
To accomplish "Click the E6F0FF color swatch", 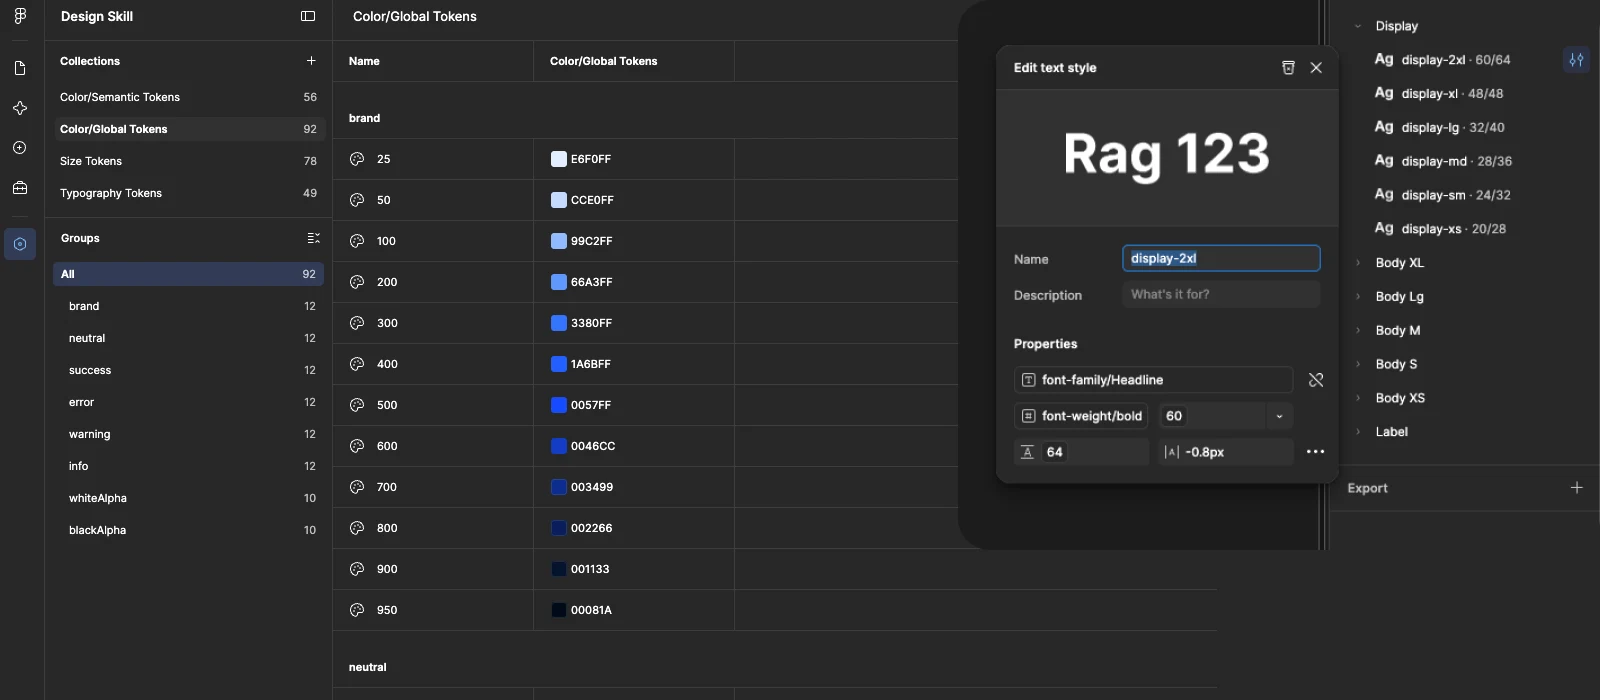I will click(x=559, y=159).
